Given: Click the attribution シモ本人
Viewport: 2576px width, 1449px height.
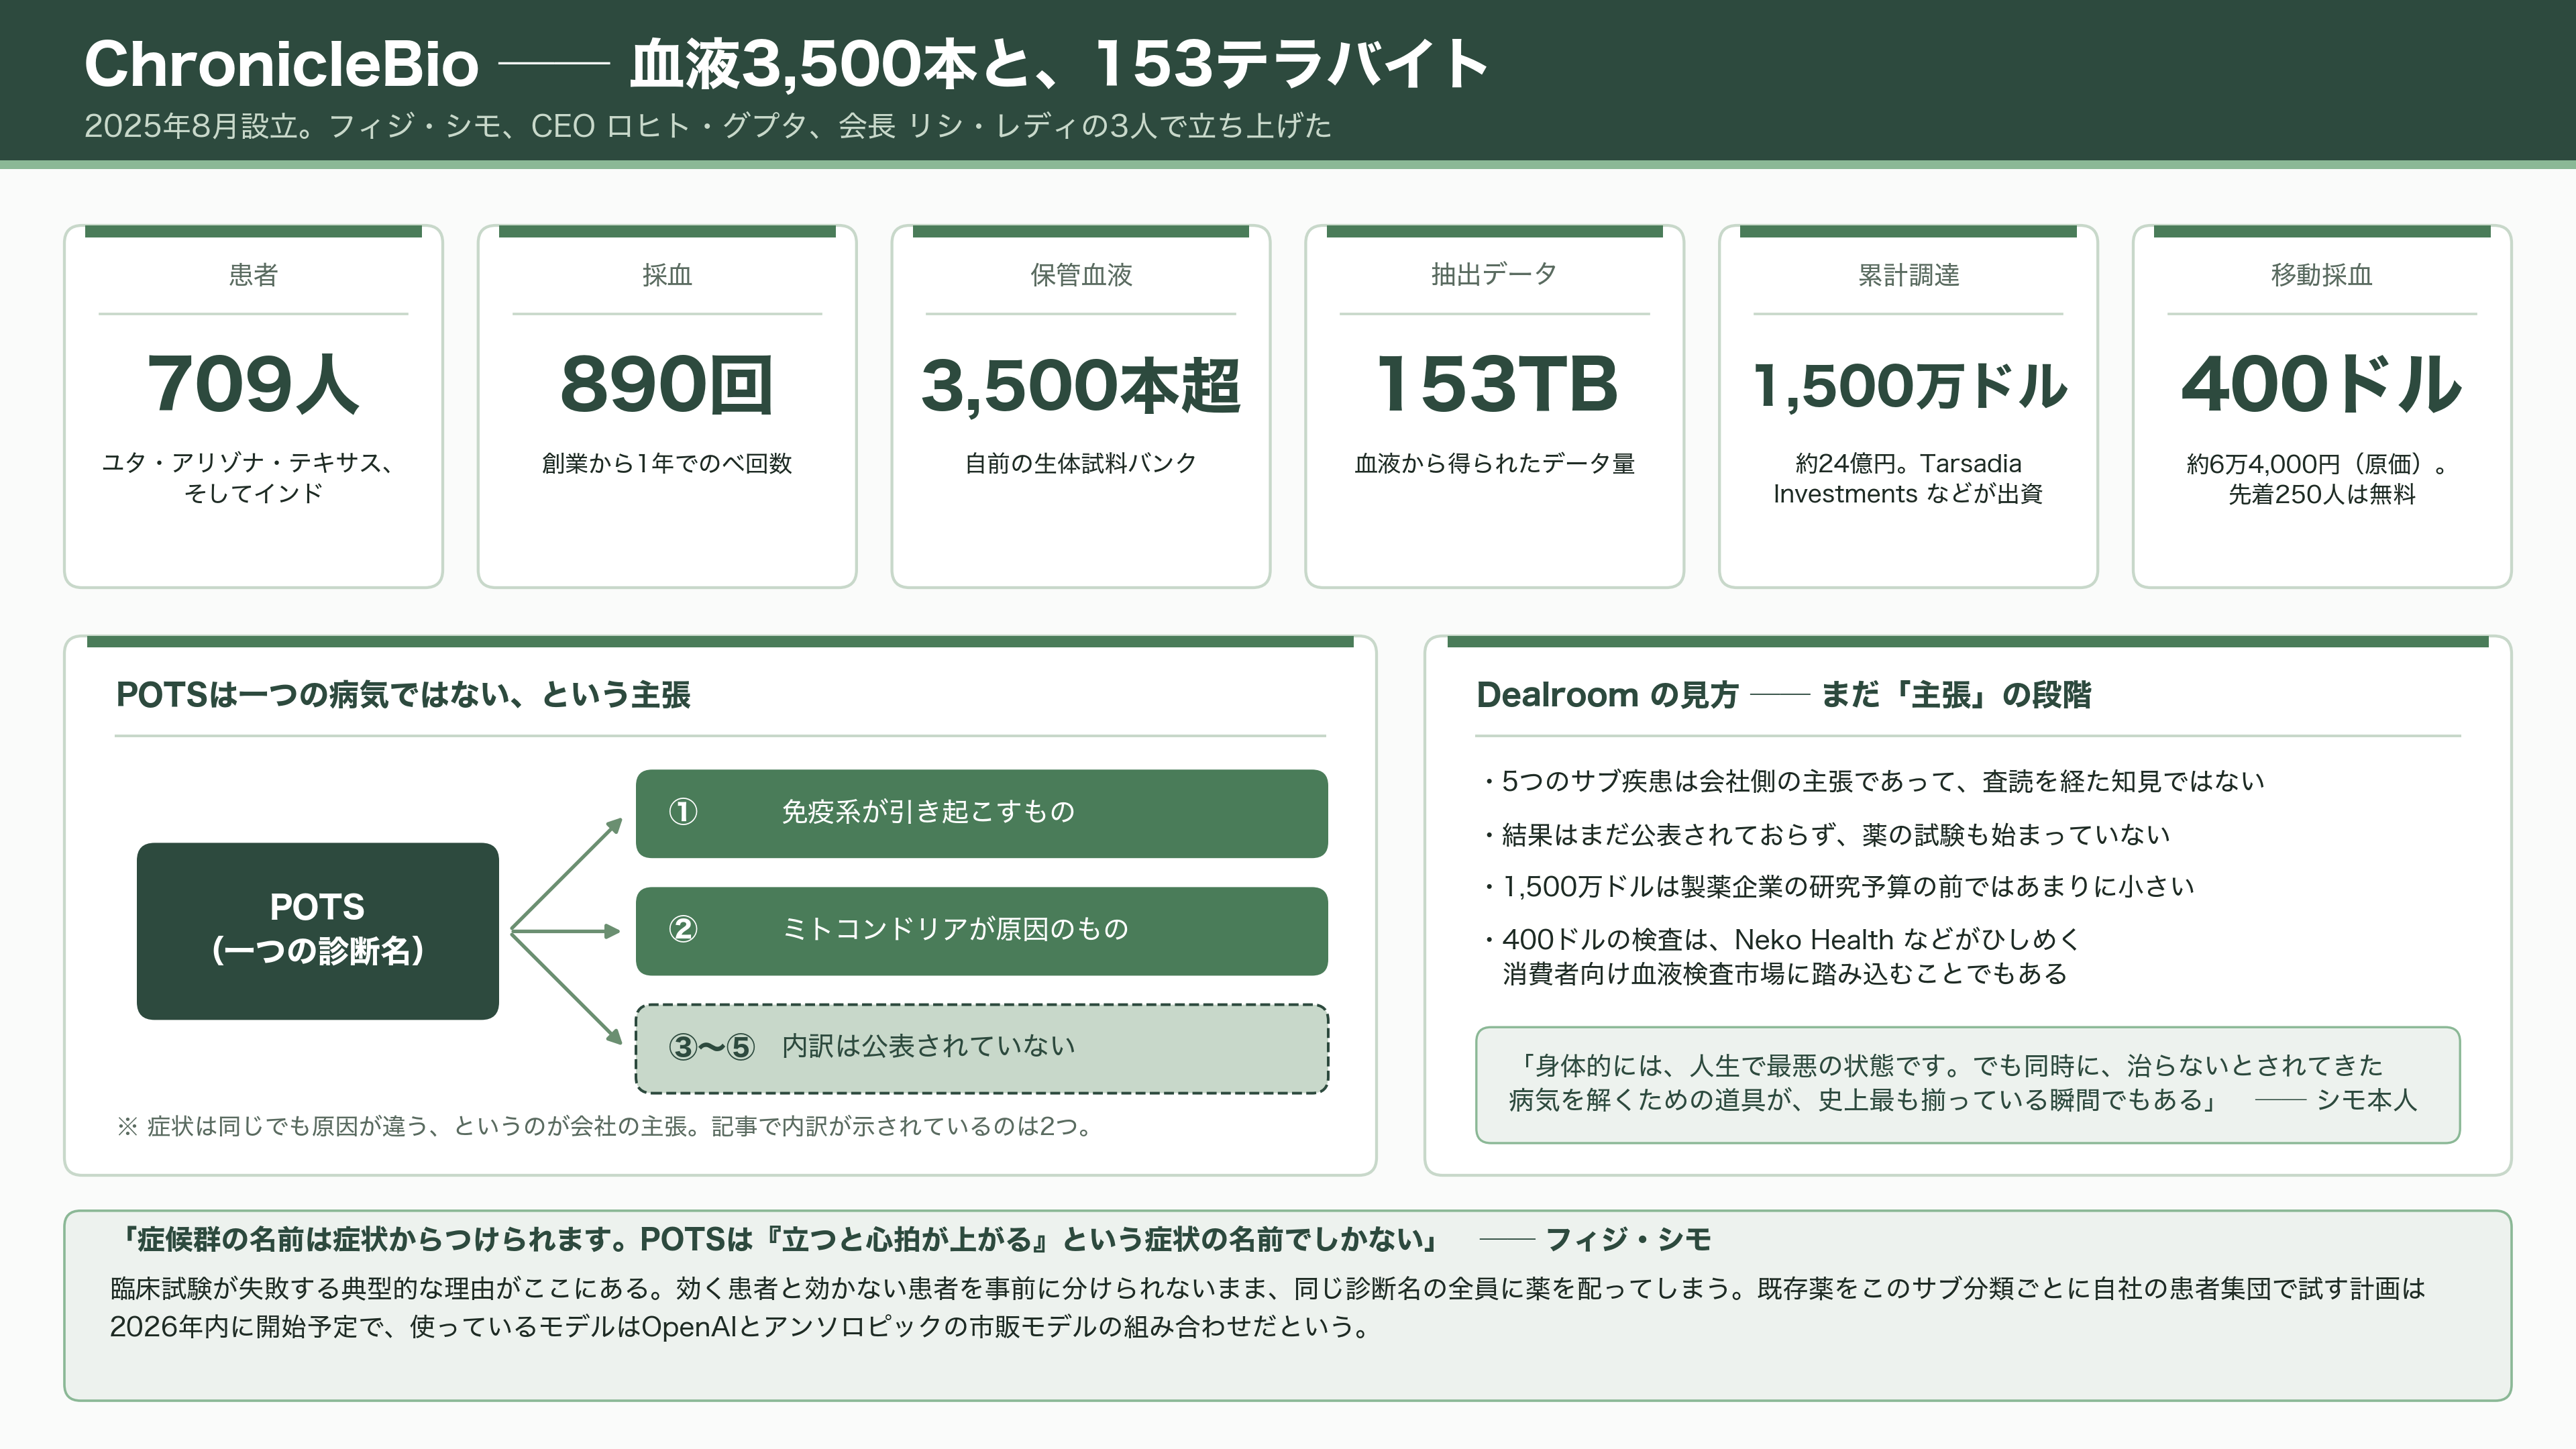Looking at the screenshot, I should click(x=2366, y=1100).
